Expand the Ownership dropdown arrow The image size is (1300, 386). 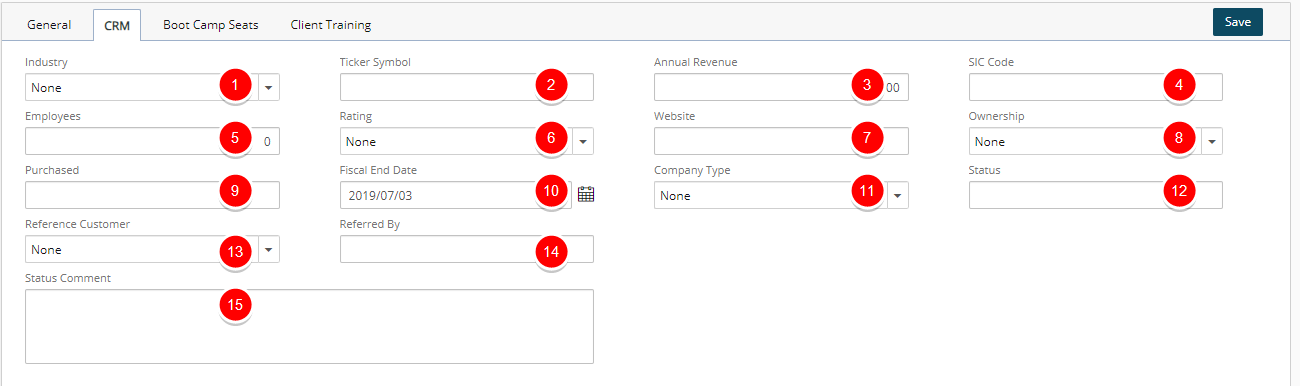1212,142
